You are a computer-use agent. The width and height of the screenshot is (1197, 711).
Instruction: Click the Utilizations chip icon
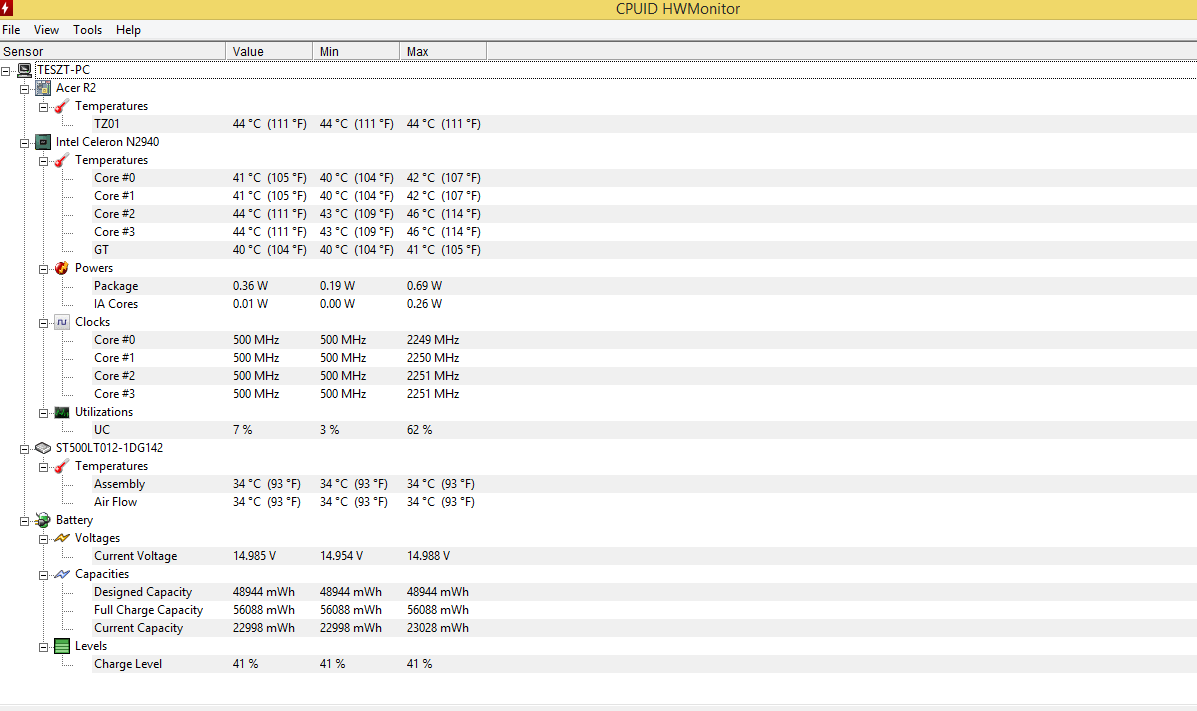pyautogui.click(x=62, y=412)
